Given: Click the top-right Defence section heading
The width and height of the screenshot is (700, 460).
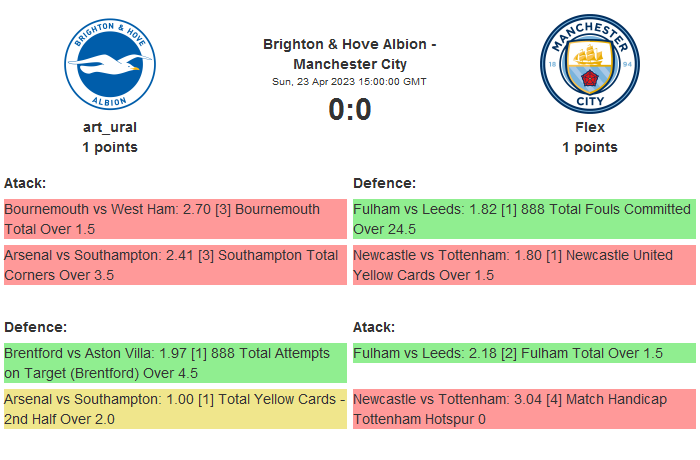Looking at the screenshot, I should (385, 183).
